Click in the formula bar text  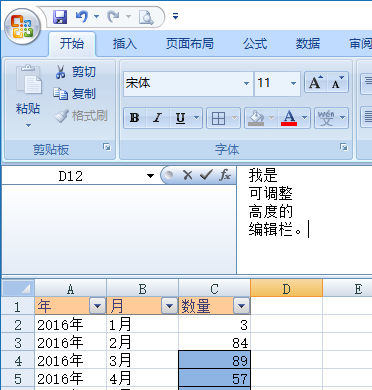pyautogui.click(x=304, y=220)
